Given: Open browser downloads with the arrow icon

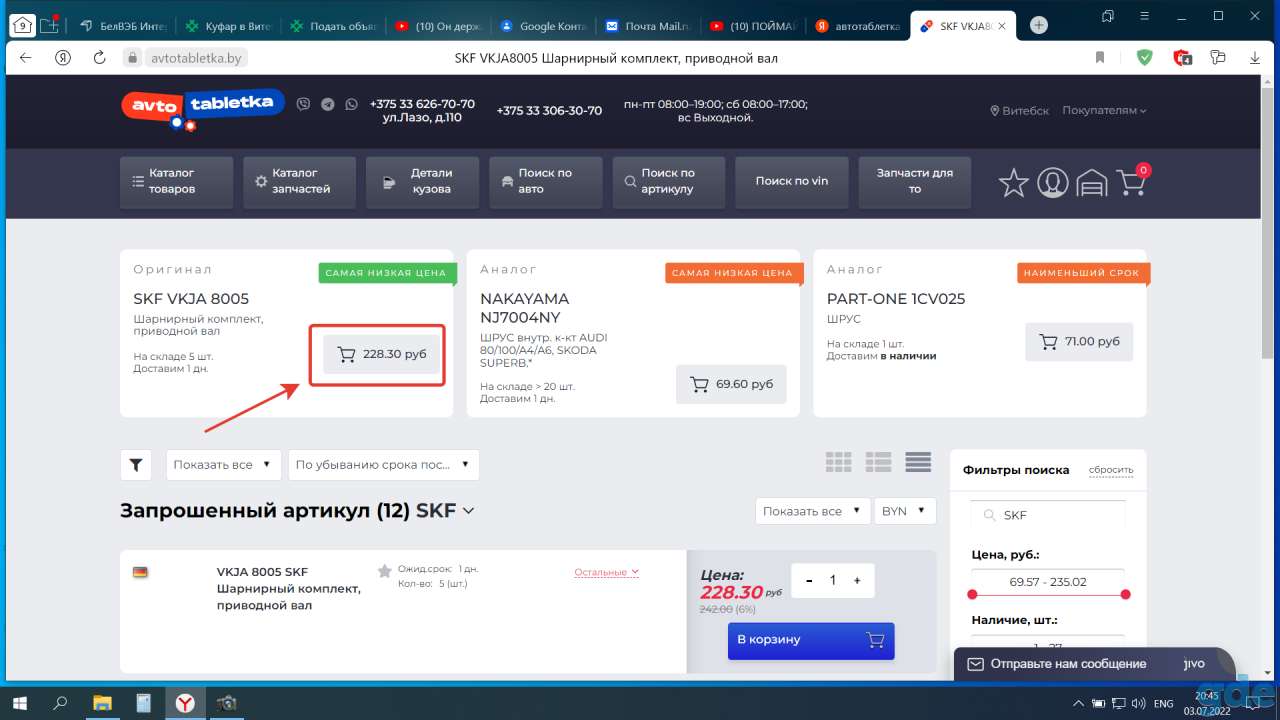Looking at the screenshot, I should point(1255,58).
